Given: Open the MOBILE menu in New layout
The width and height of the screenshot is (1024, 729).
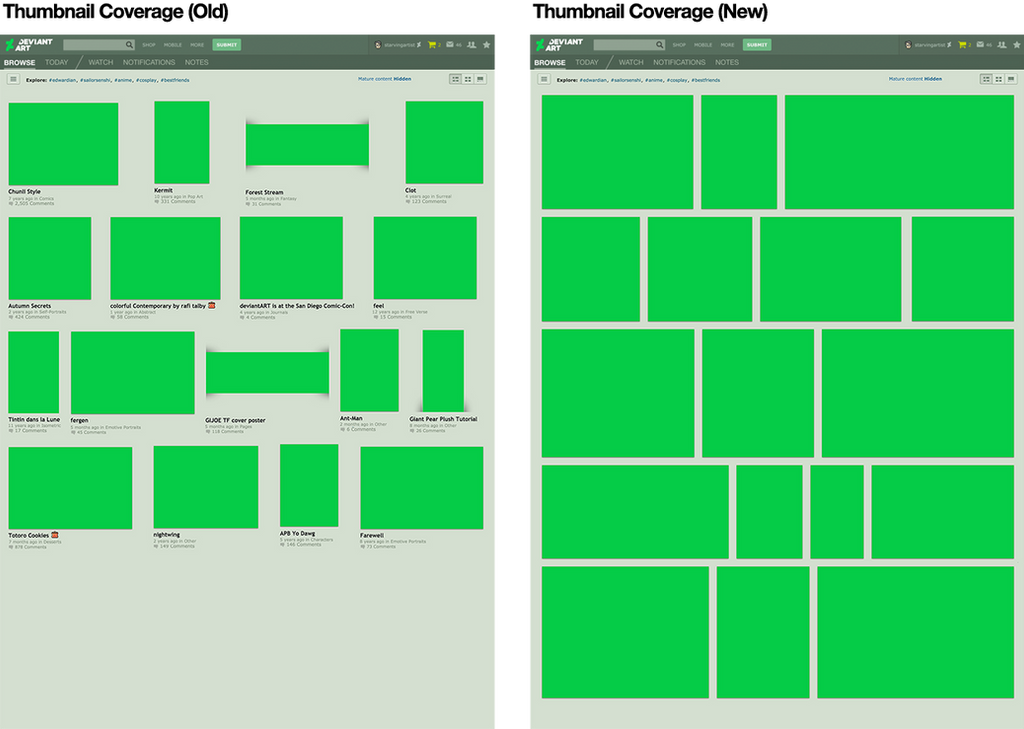Looking at the screenshot, I should tap(703, 45).
